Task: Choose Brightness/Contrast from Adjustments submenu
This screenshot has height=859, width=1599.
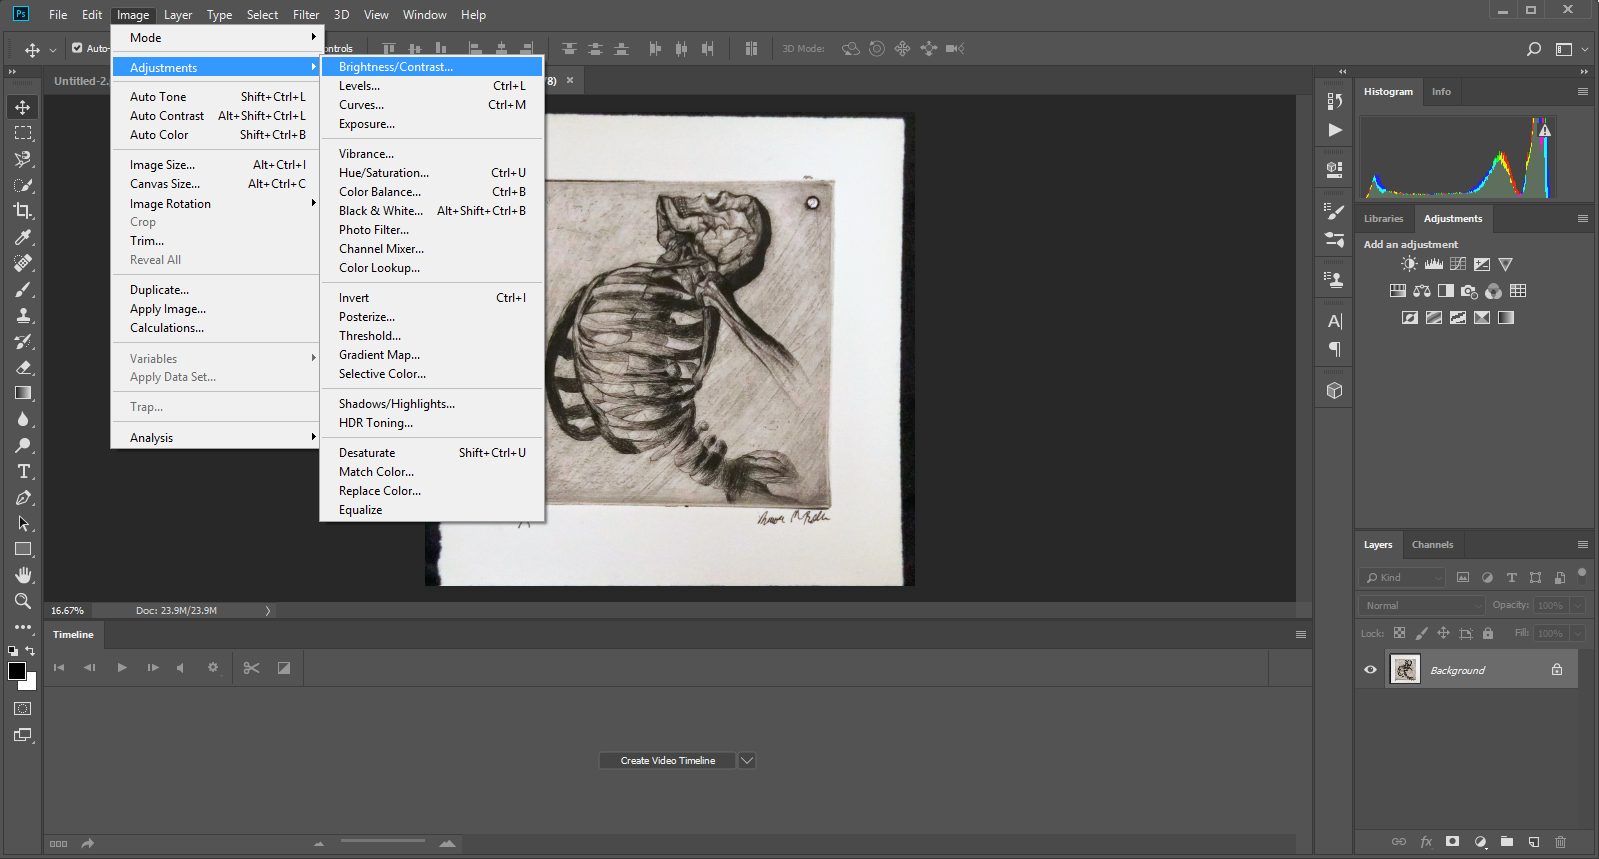Action: (x=432, y=67)
